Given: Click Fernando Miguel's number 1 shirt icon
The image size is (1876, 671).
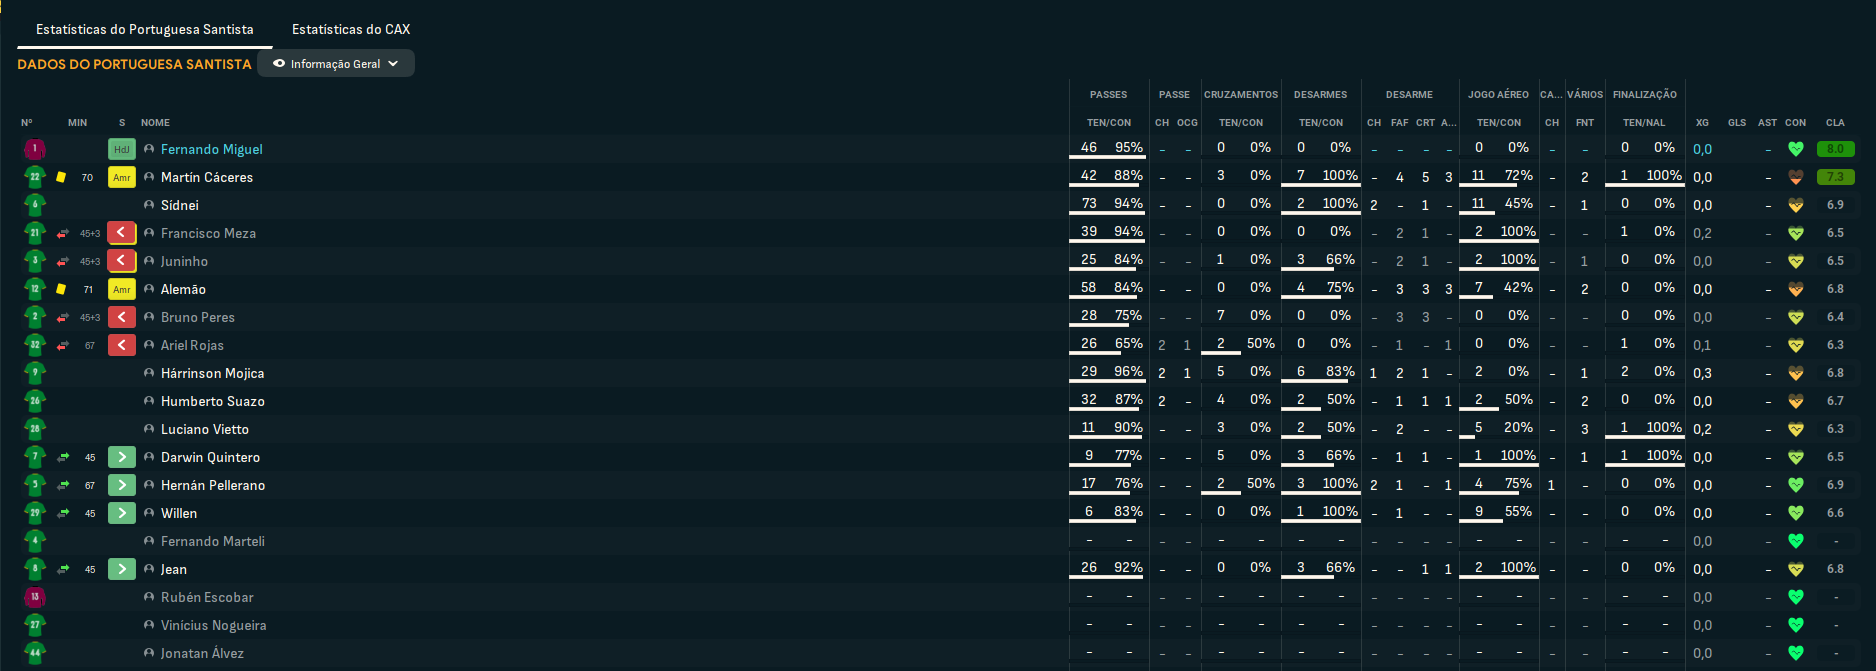Looking at the screenshot, I should [x=35, y=149].
